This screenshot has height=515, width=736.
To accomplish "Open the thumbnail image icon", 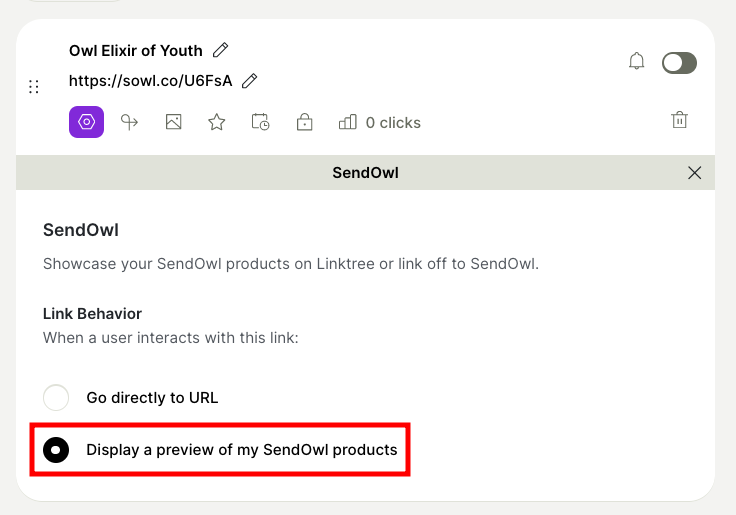I will tap(173, 122).
